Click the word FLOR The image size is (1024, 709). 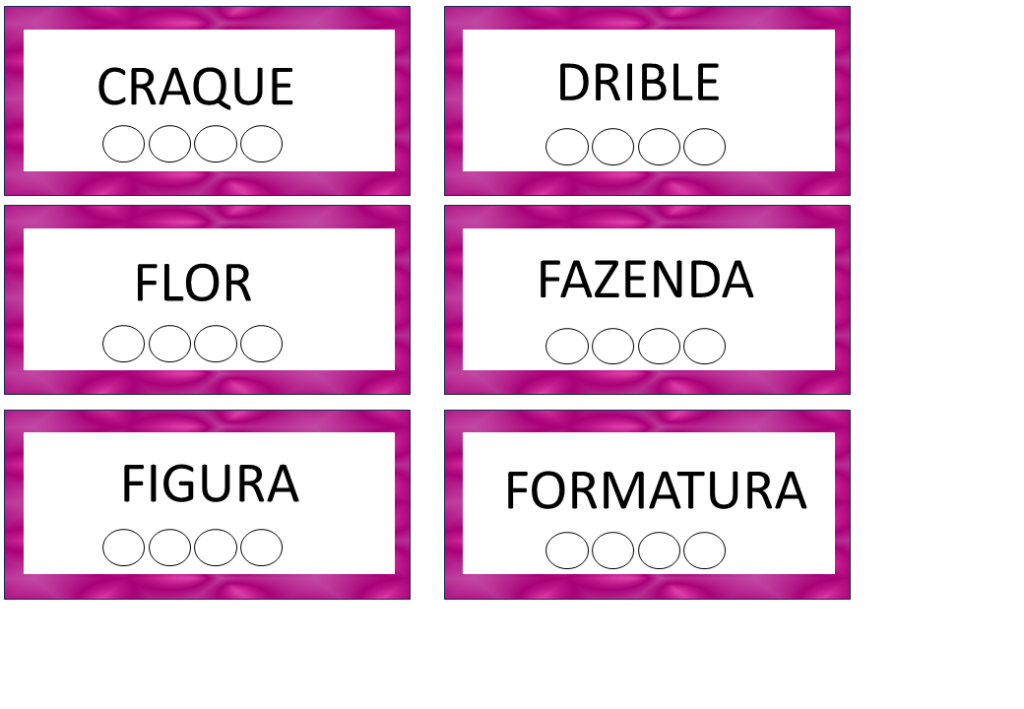[193, 285]
